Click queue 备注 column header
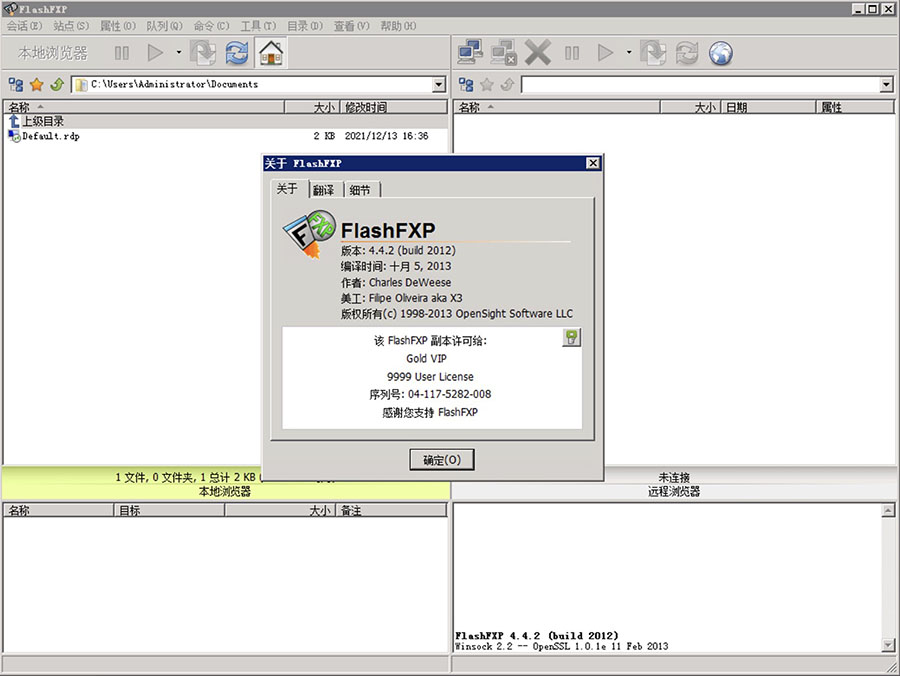The image size is (900, 676). pos(391,510)
